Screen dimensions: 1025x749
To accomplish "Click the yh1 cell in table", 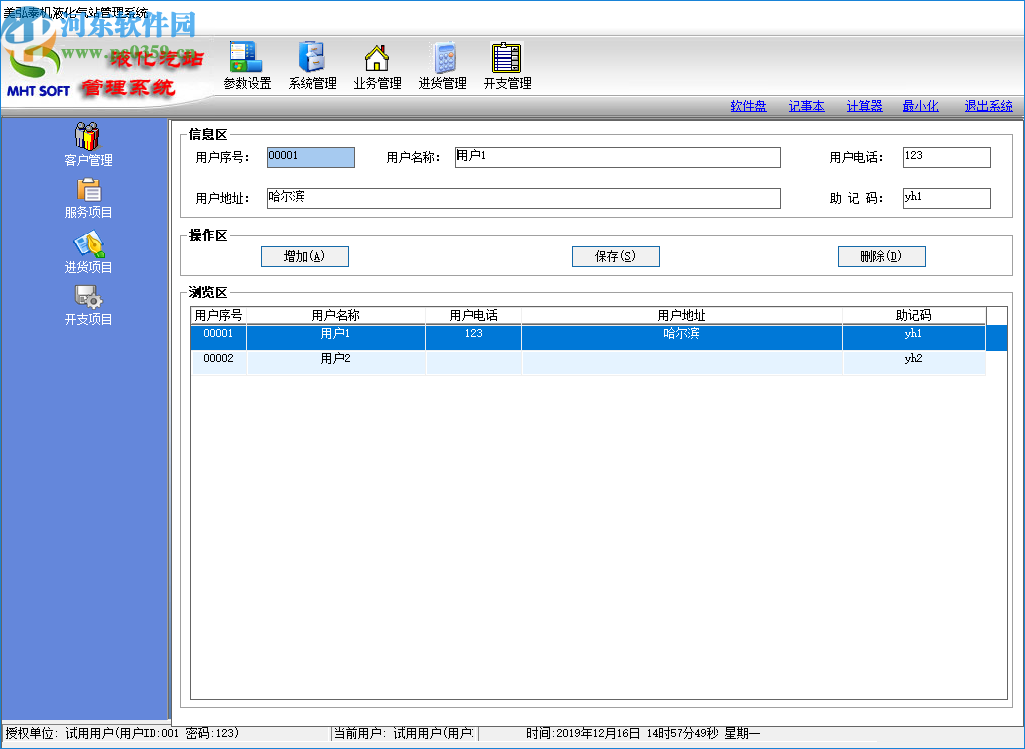I will [914, 337].
